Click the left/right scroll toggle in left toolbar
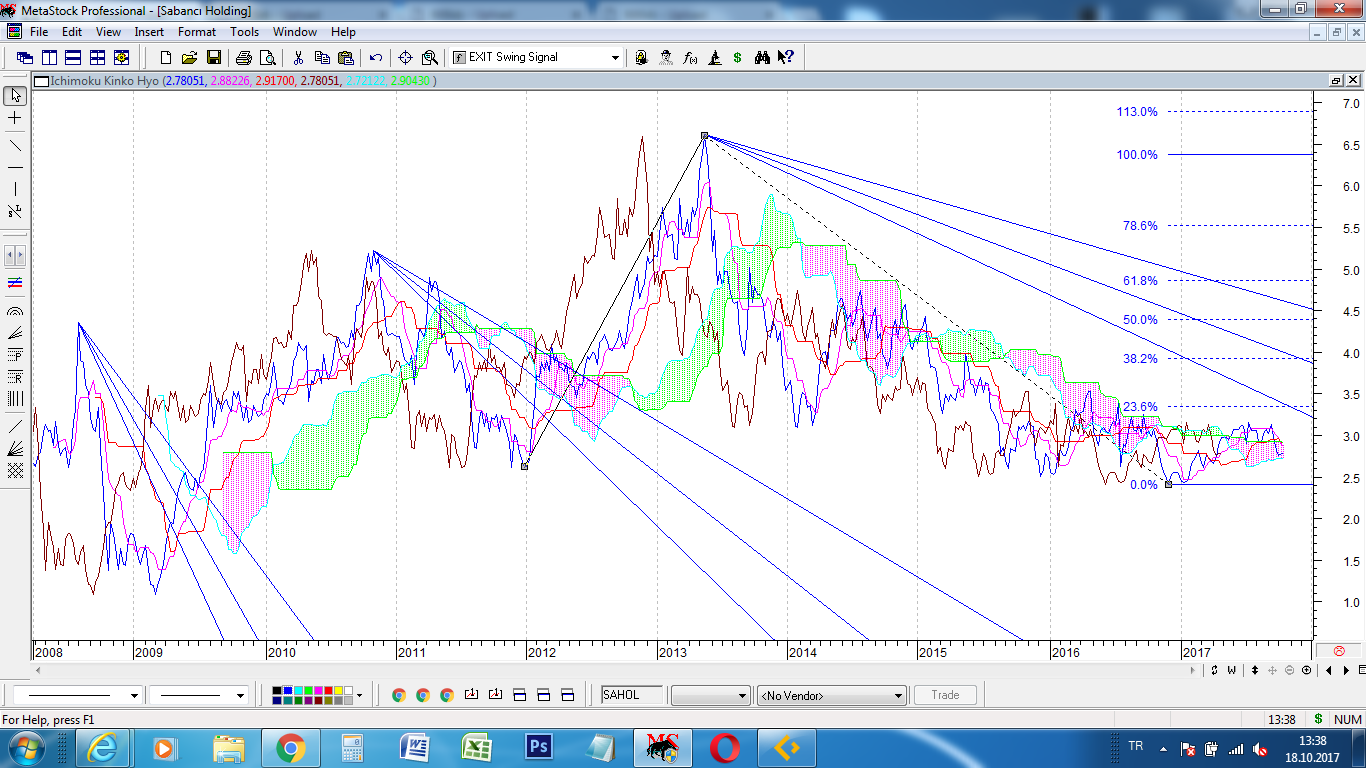The image size is (1366, 768). tap(16, 255)
